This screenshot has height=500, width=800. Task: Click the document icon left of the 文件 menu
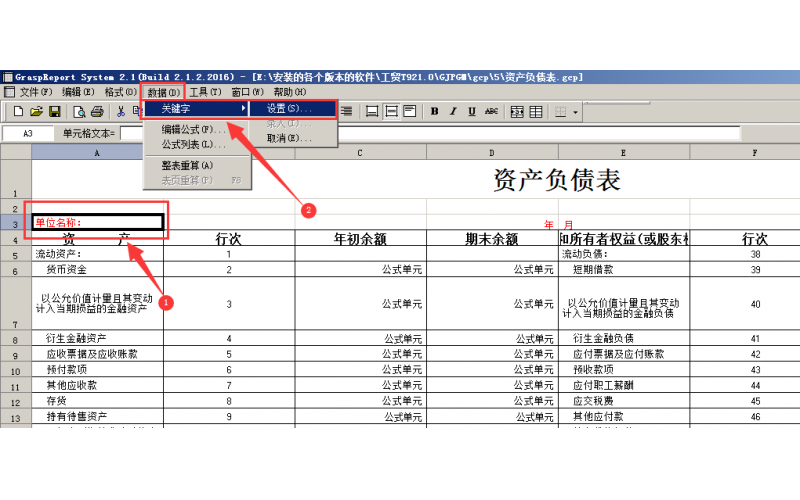(9, 92)
